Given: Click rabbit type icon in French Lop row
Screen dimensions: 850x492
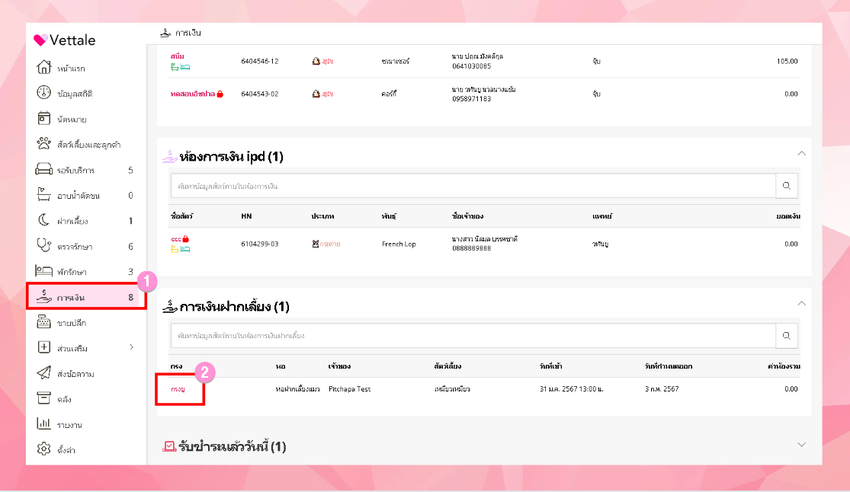Looking at the screenshot, I should click(x=315, y=244).
